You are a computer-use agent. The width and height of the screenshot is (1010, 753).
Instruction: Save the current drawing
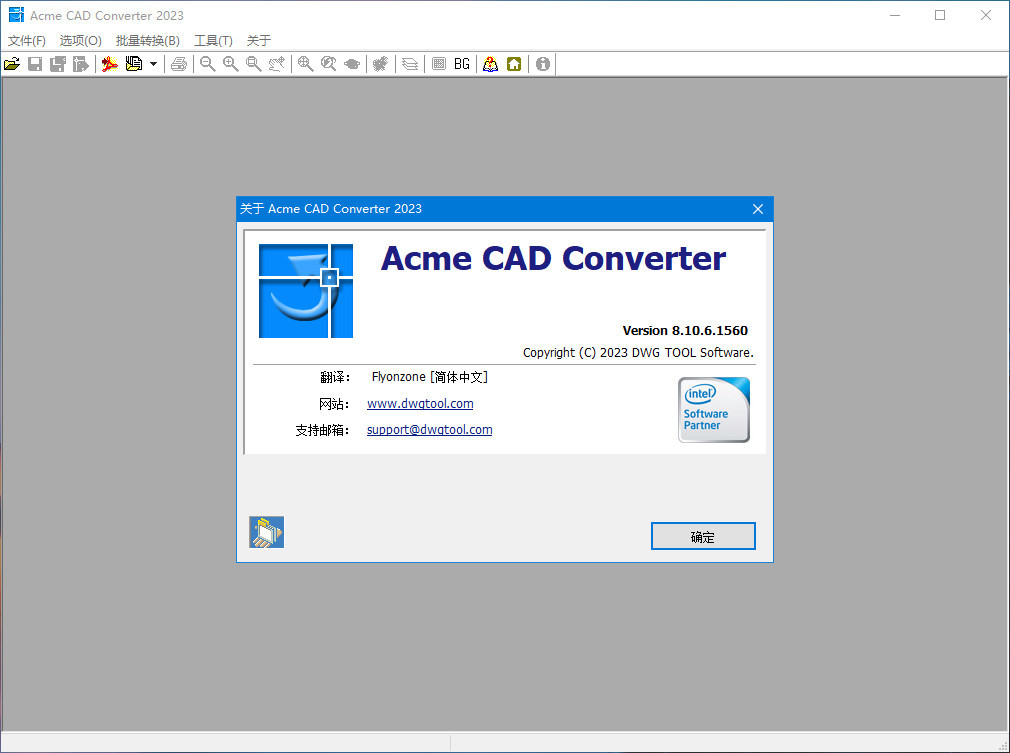(x=34, y=63)
